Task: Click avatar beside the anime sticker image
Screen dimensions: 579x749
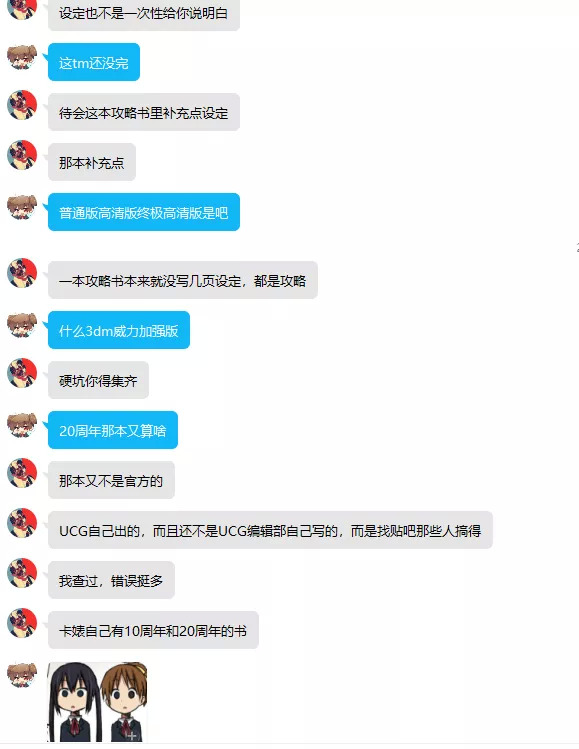Action: pyautogui.click(x=22, y=675)
